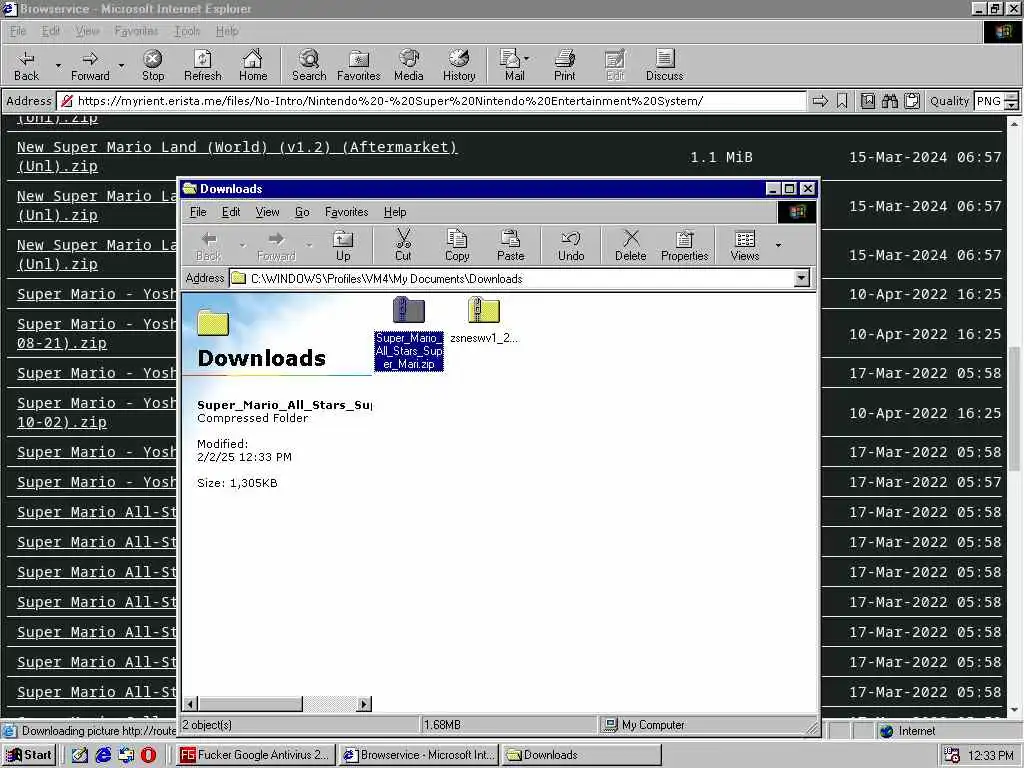The height and width of the screenshot is (768, 1024).
Task: Open the Back button dropdown arrow in IE
Action: (x=58, y=65)
